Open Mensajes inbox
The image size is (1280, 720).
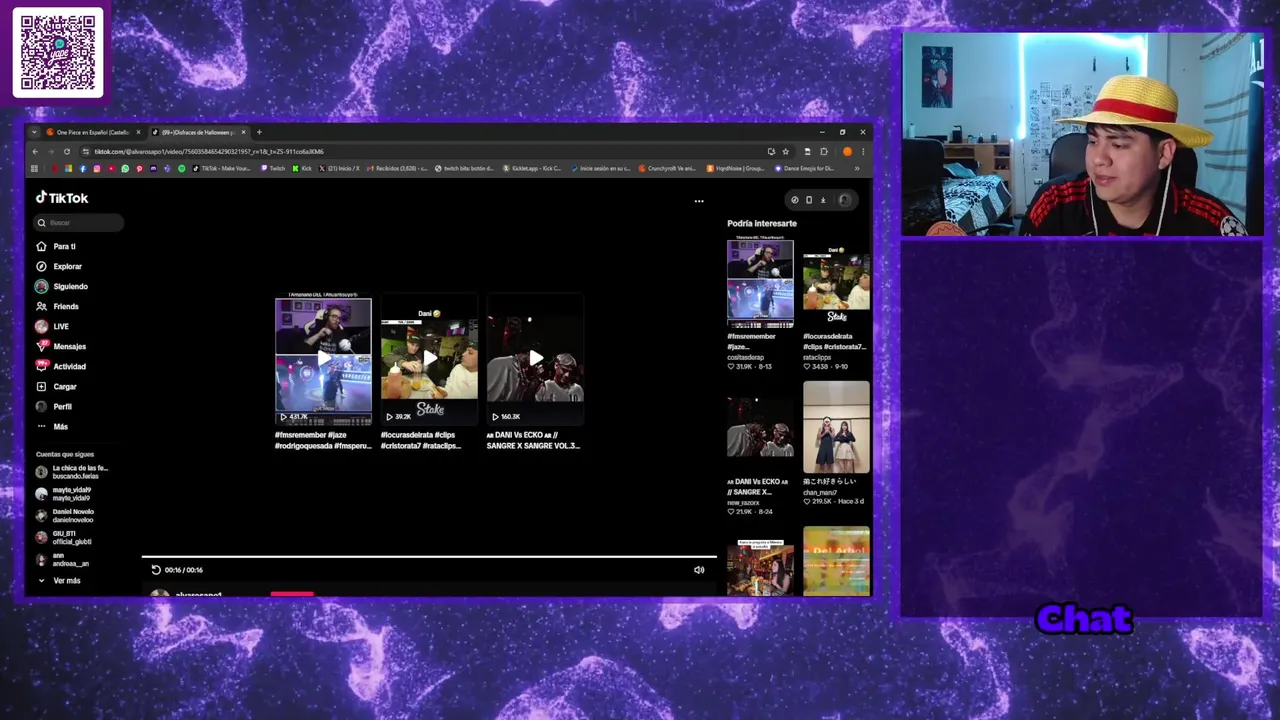61,346
